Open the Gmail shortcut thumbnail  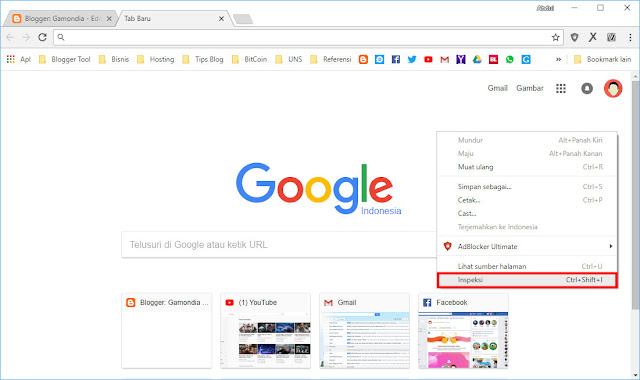pos(364,330)
